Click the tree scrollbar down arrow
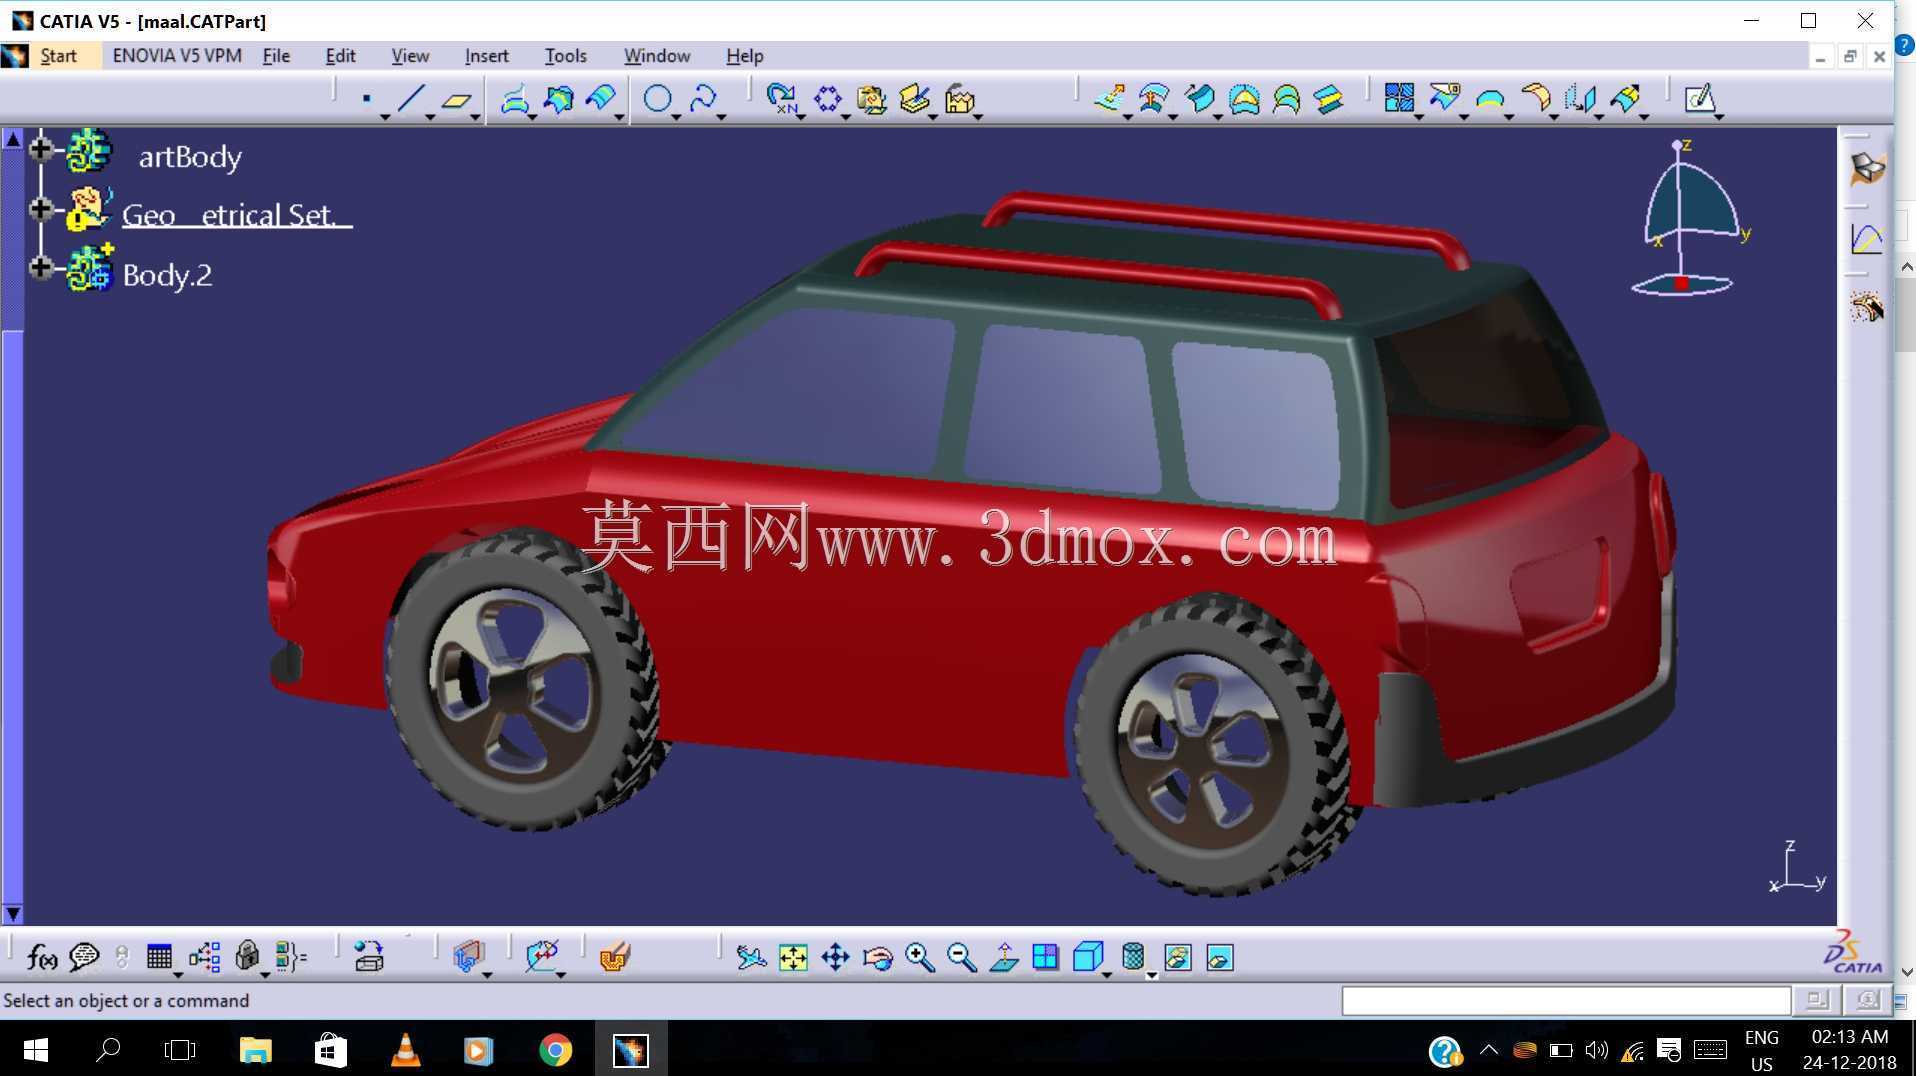The image size is (1916, 1076). 12,913
